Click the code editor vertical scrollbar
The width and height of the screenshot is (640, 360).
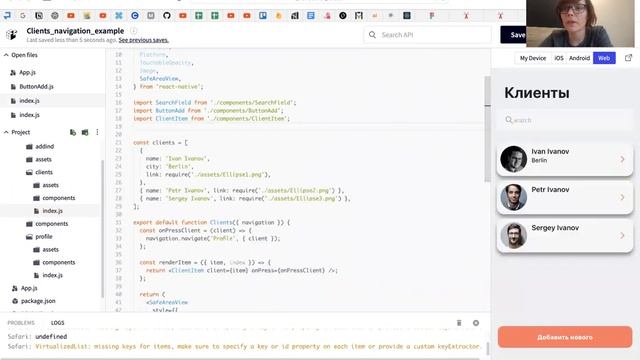(x=487, y=129)
